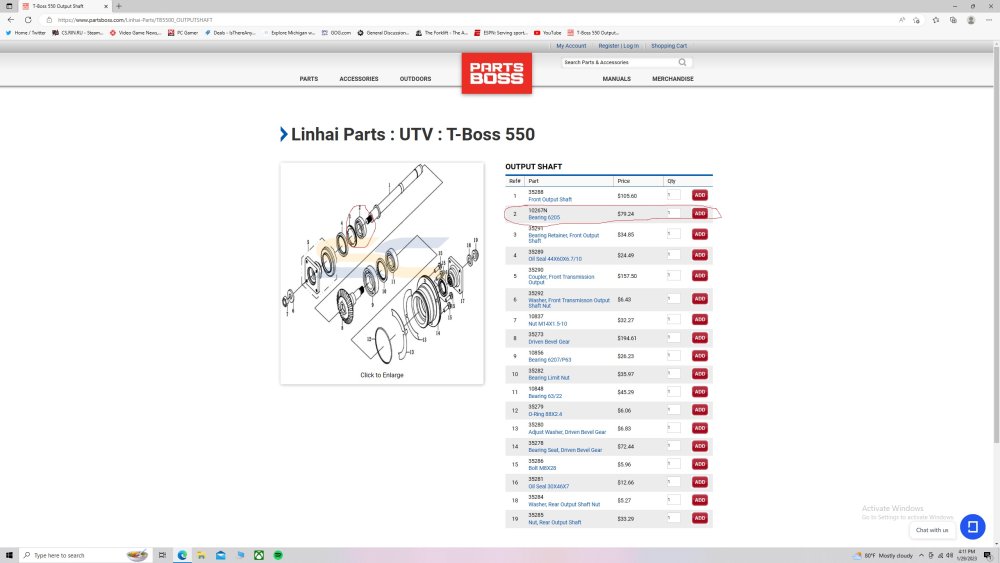The height and width of the screenshot is (563, 1000).
Task: Open a new browser tab
Action: pos(119,6)
